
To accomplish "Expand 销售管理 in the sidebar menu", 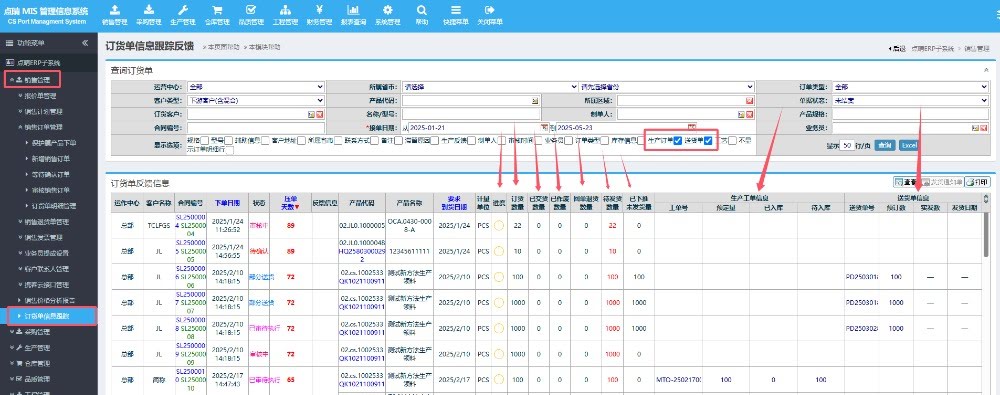I will [x=33, y=80].
